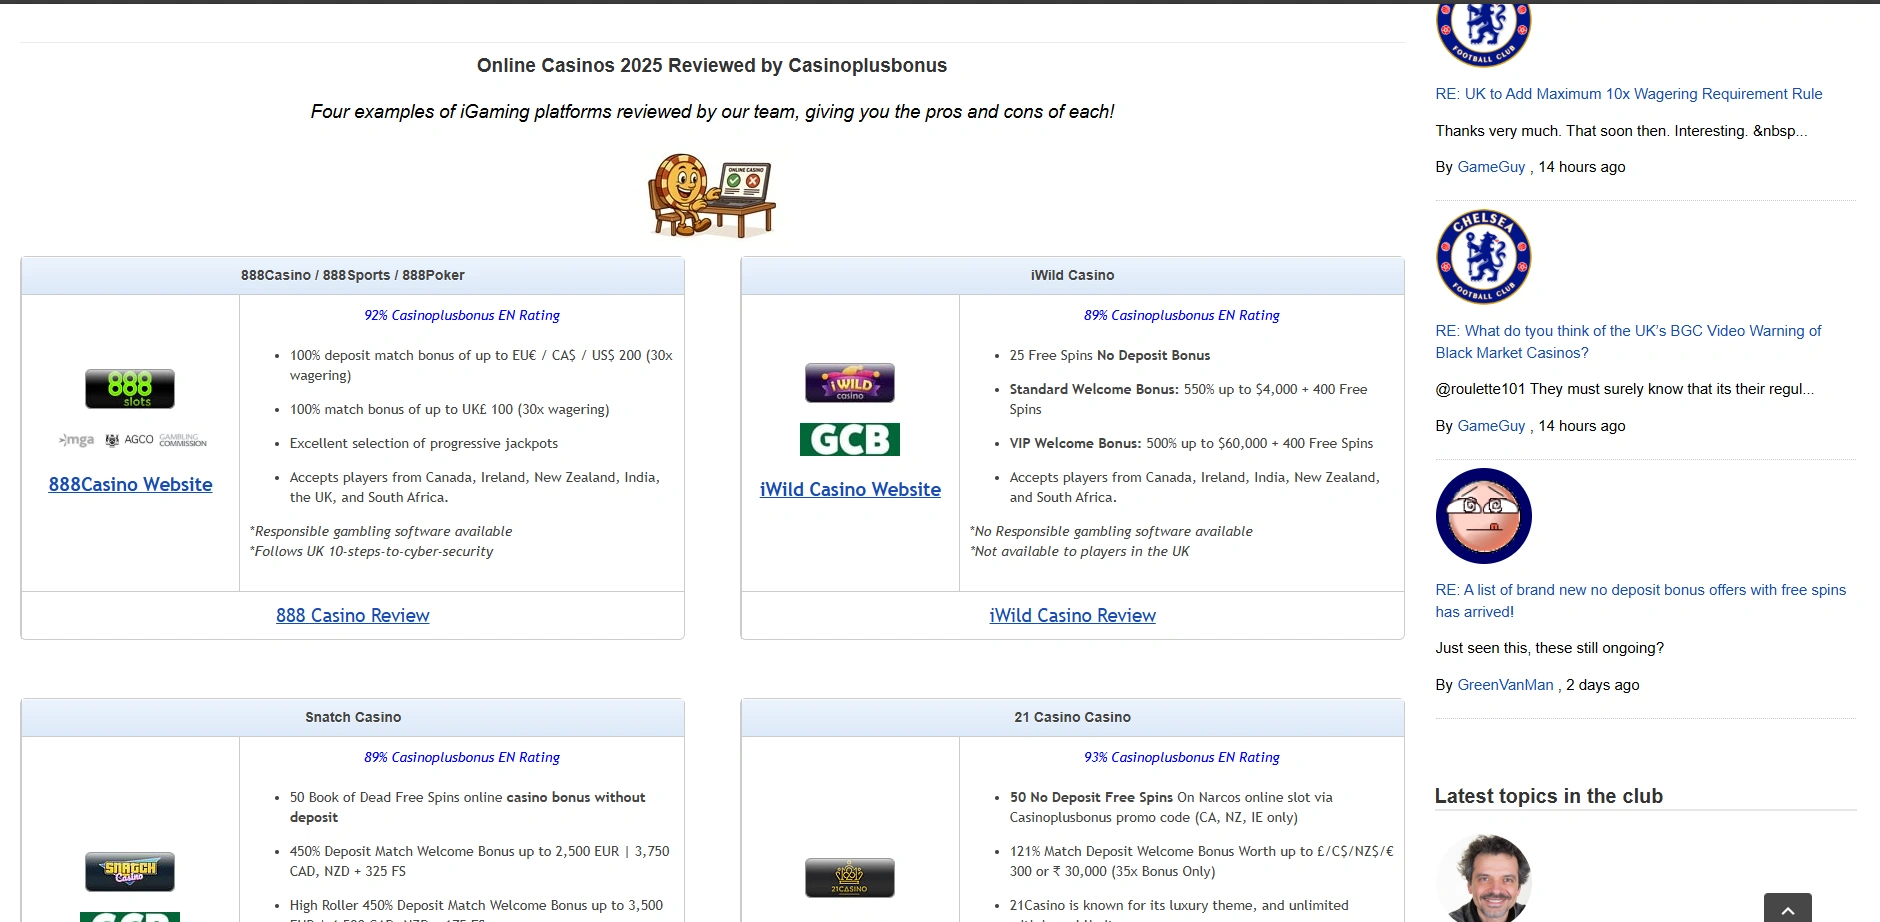Screen dimensions: 1880x922
Task: Read the iWild Casino Review
Action: [1073, 615]
